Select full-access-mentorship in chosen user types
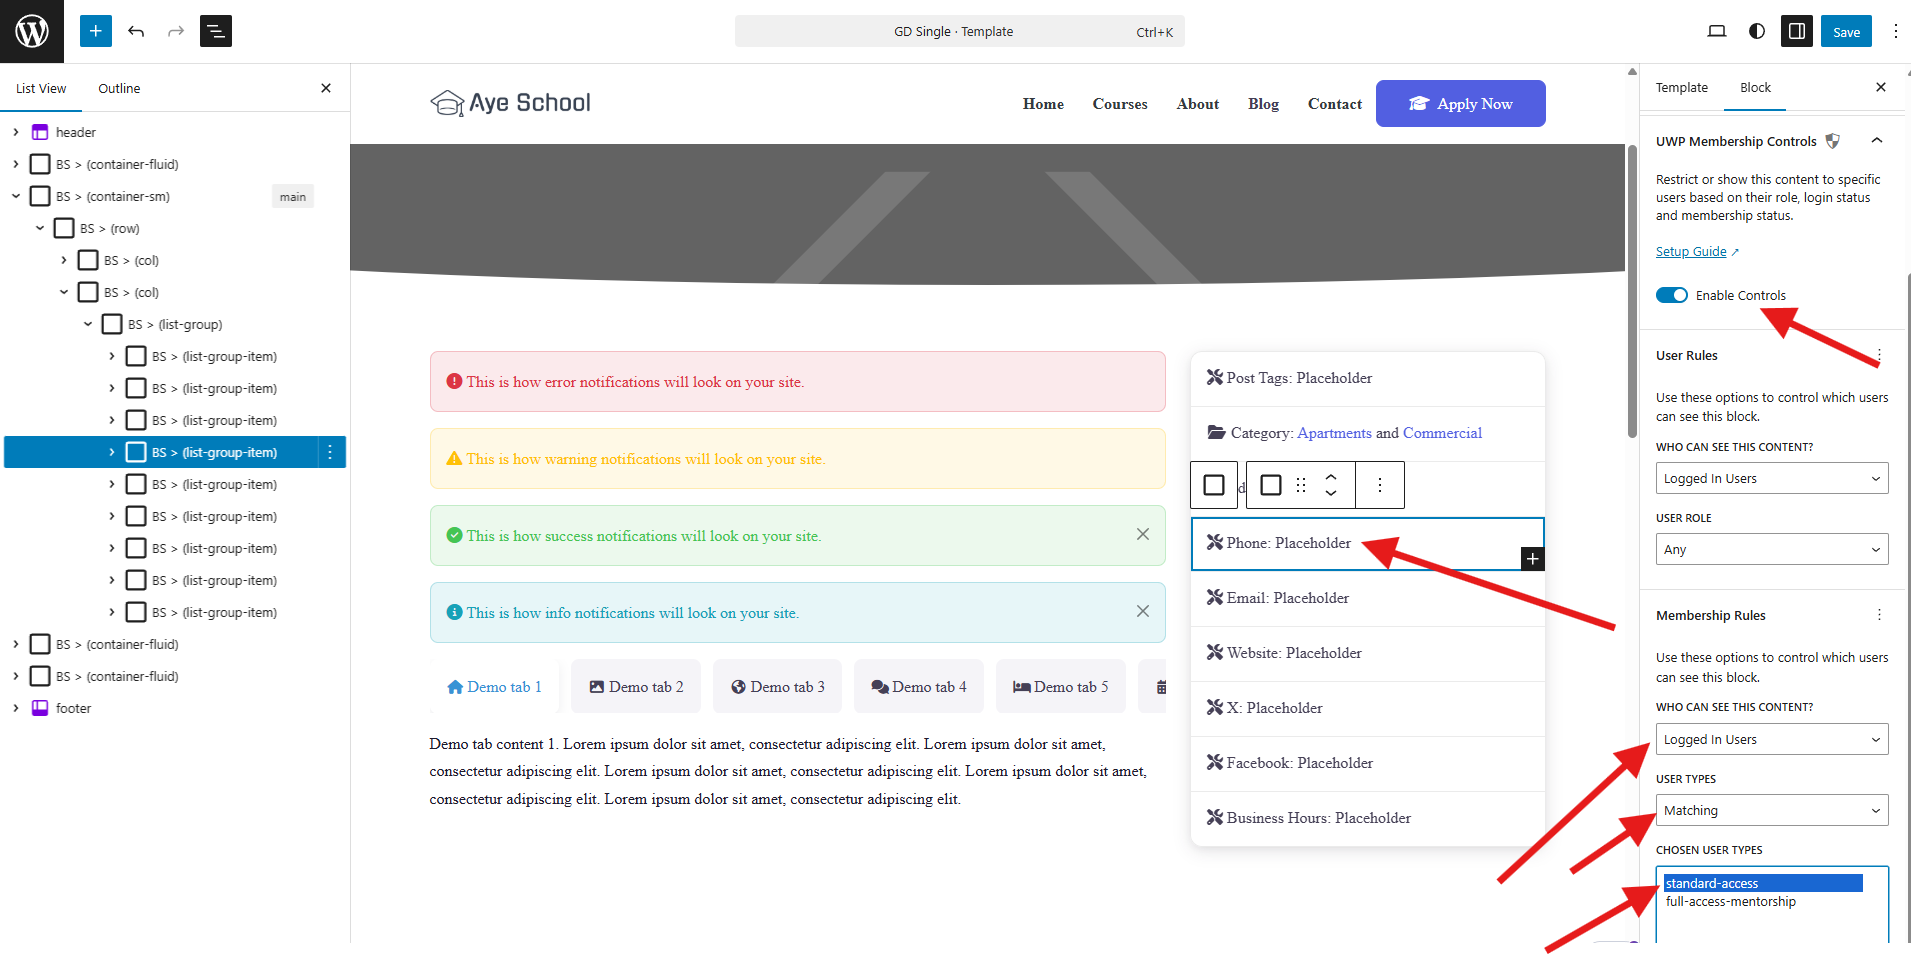 [x=1730, y=901]
